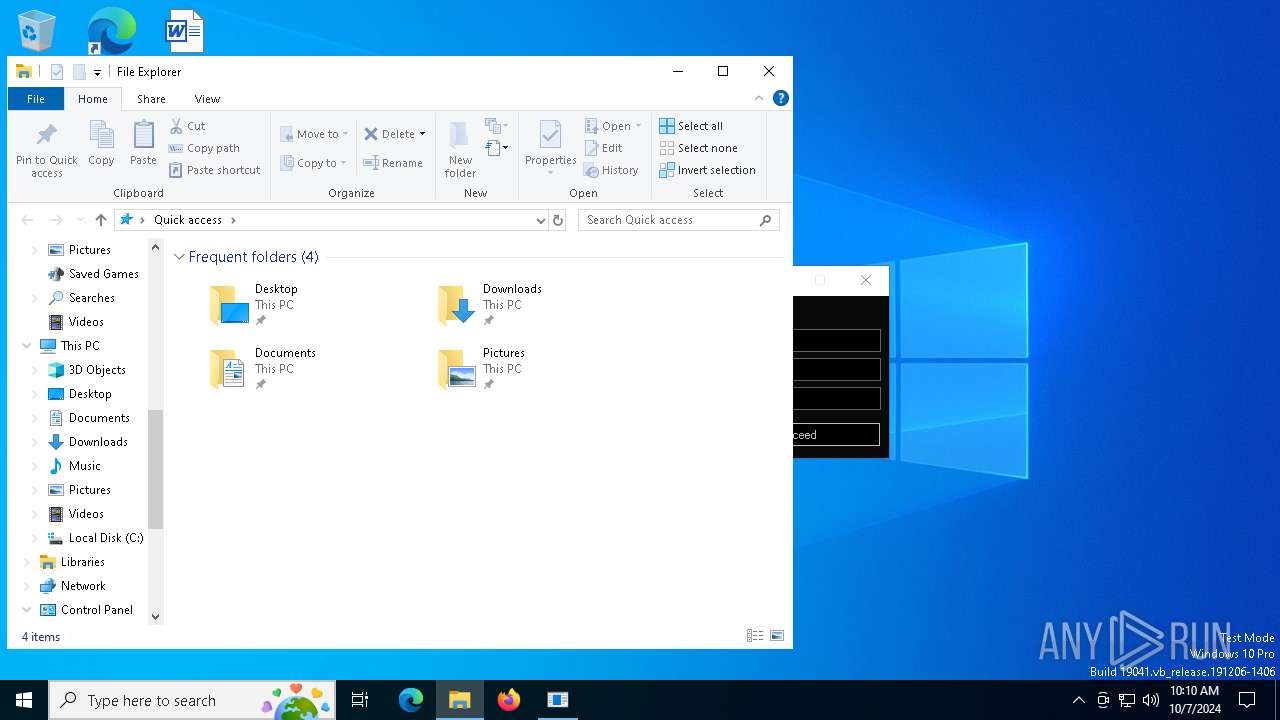The height and width of the screenshot is (720, 1280).
Task: Click Select all in the ribbon
Action: coord(691,126)
